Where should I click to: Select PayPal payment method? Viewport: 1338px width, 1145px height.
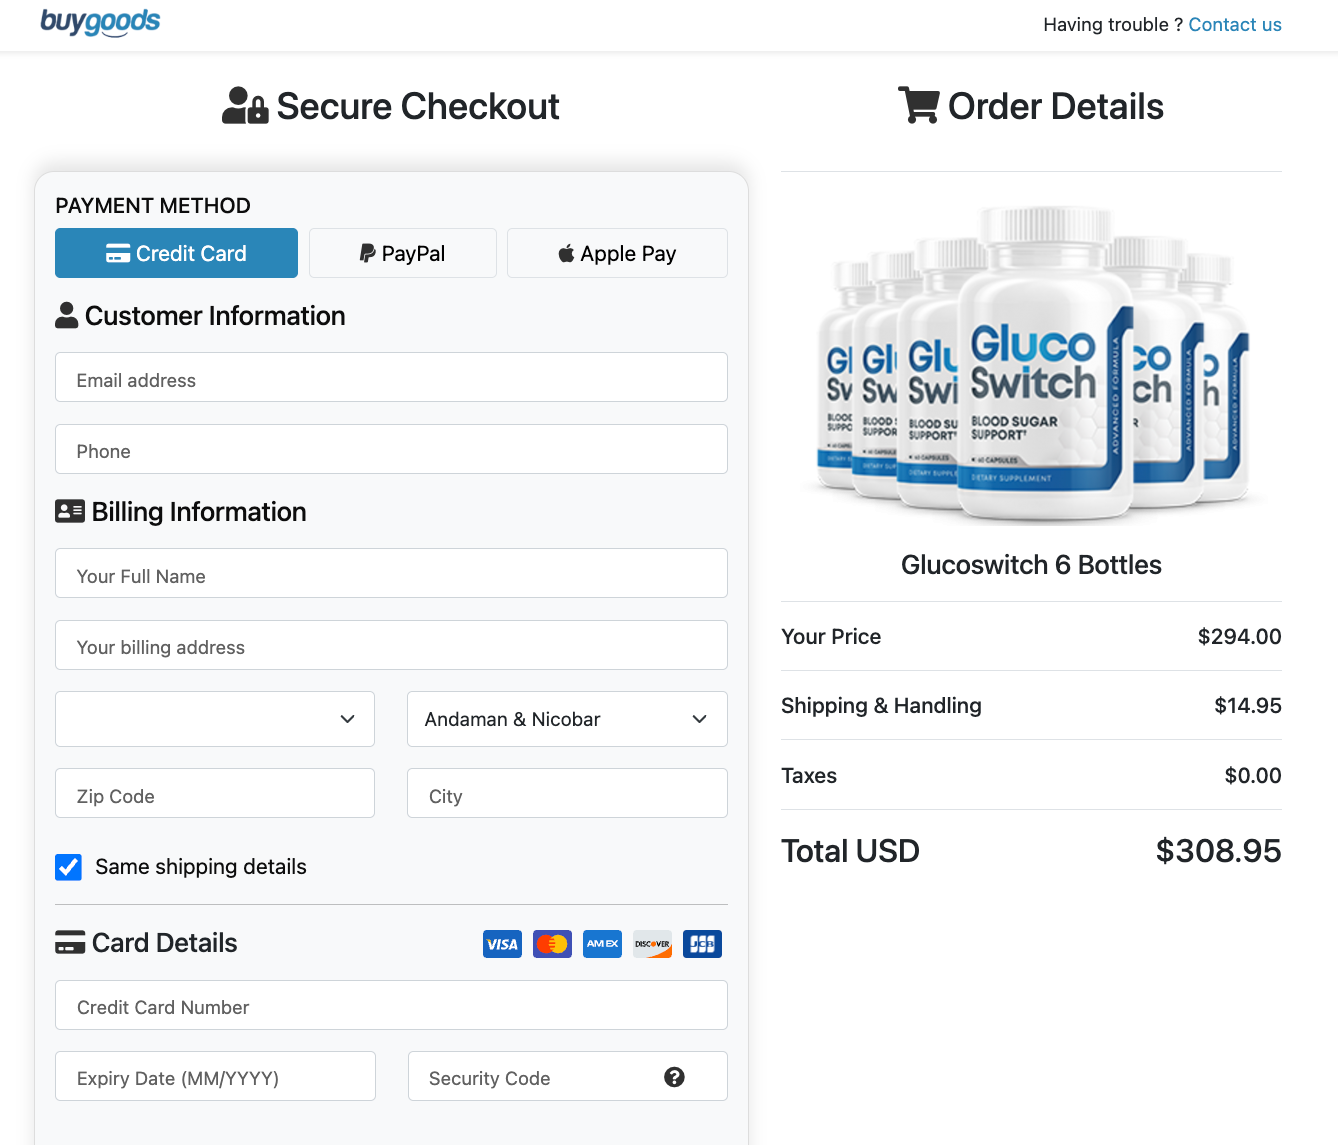pyautogui.click(x=403, y=253)
